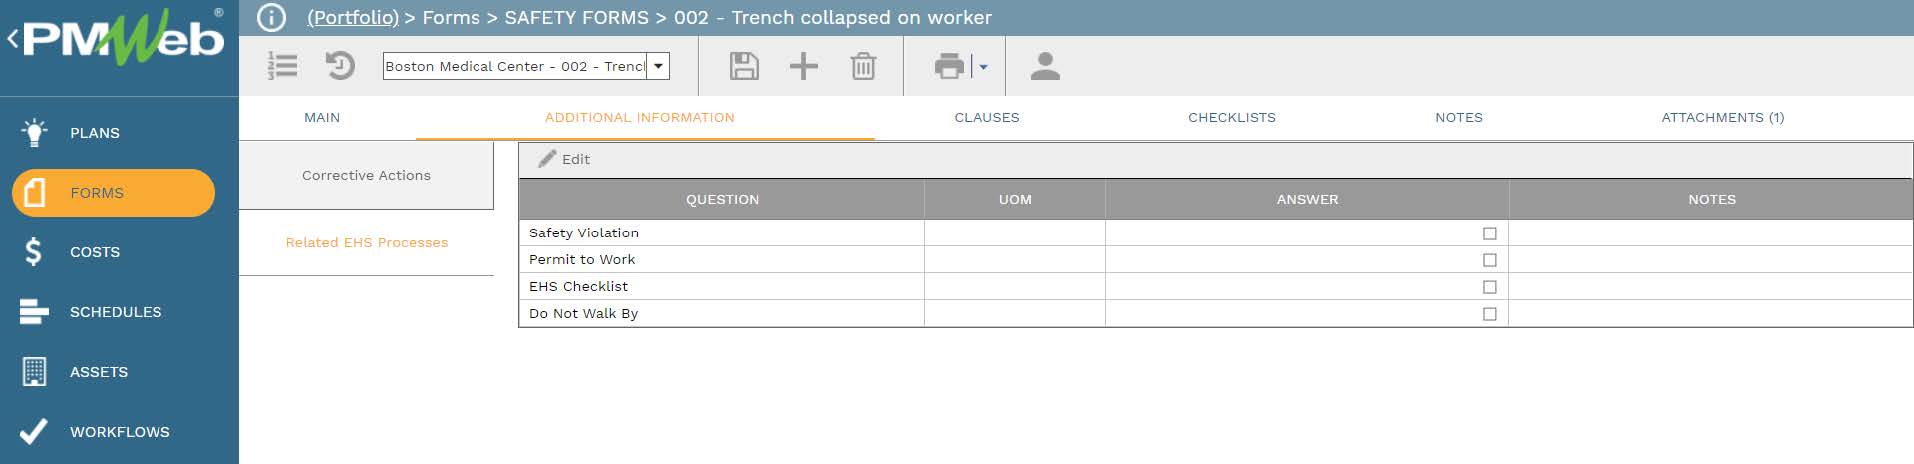
Task: Click the ANSWER column header
Action: click(1307, 199)
